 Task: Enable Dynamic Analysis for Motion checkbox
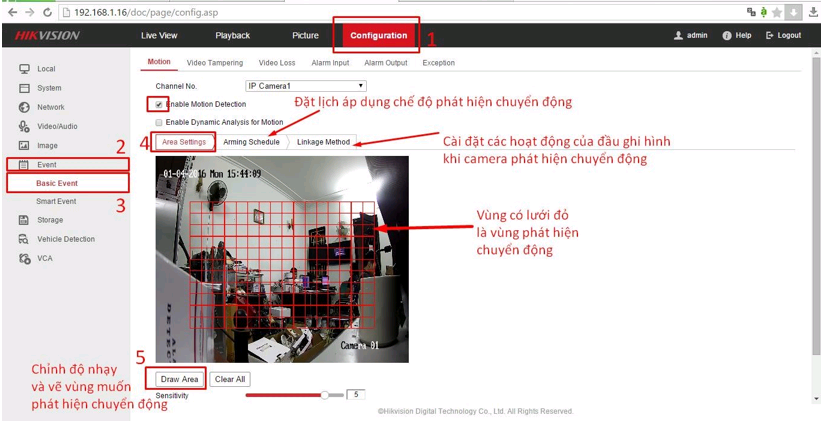pyautogui.click(x=159, y=122)
